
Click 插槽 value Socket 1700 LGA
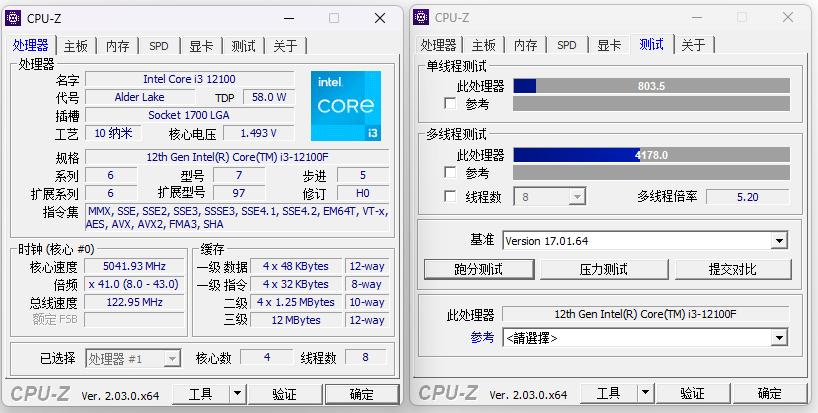point(189,115)
